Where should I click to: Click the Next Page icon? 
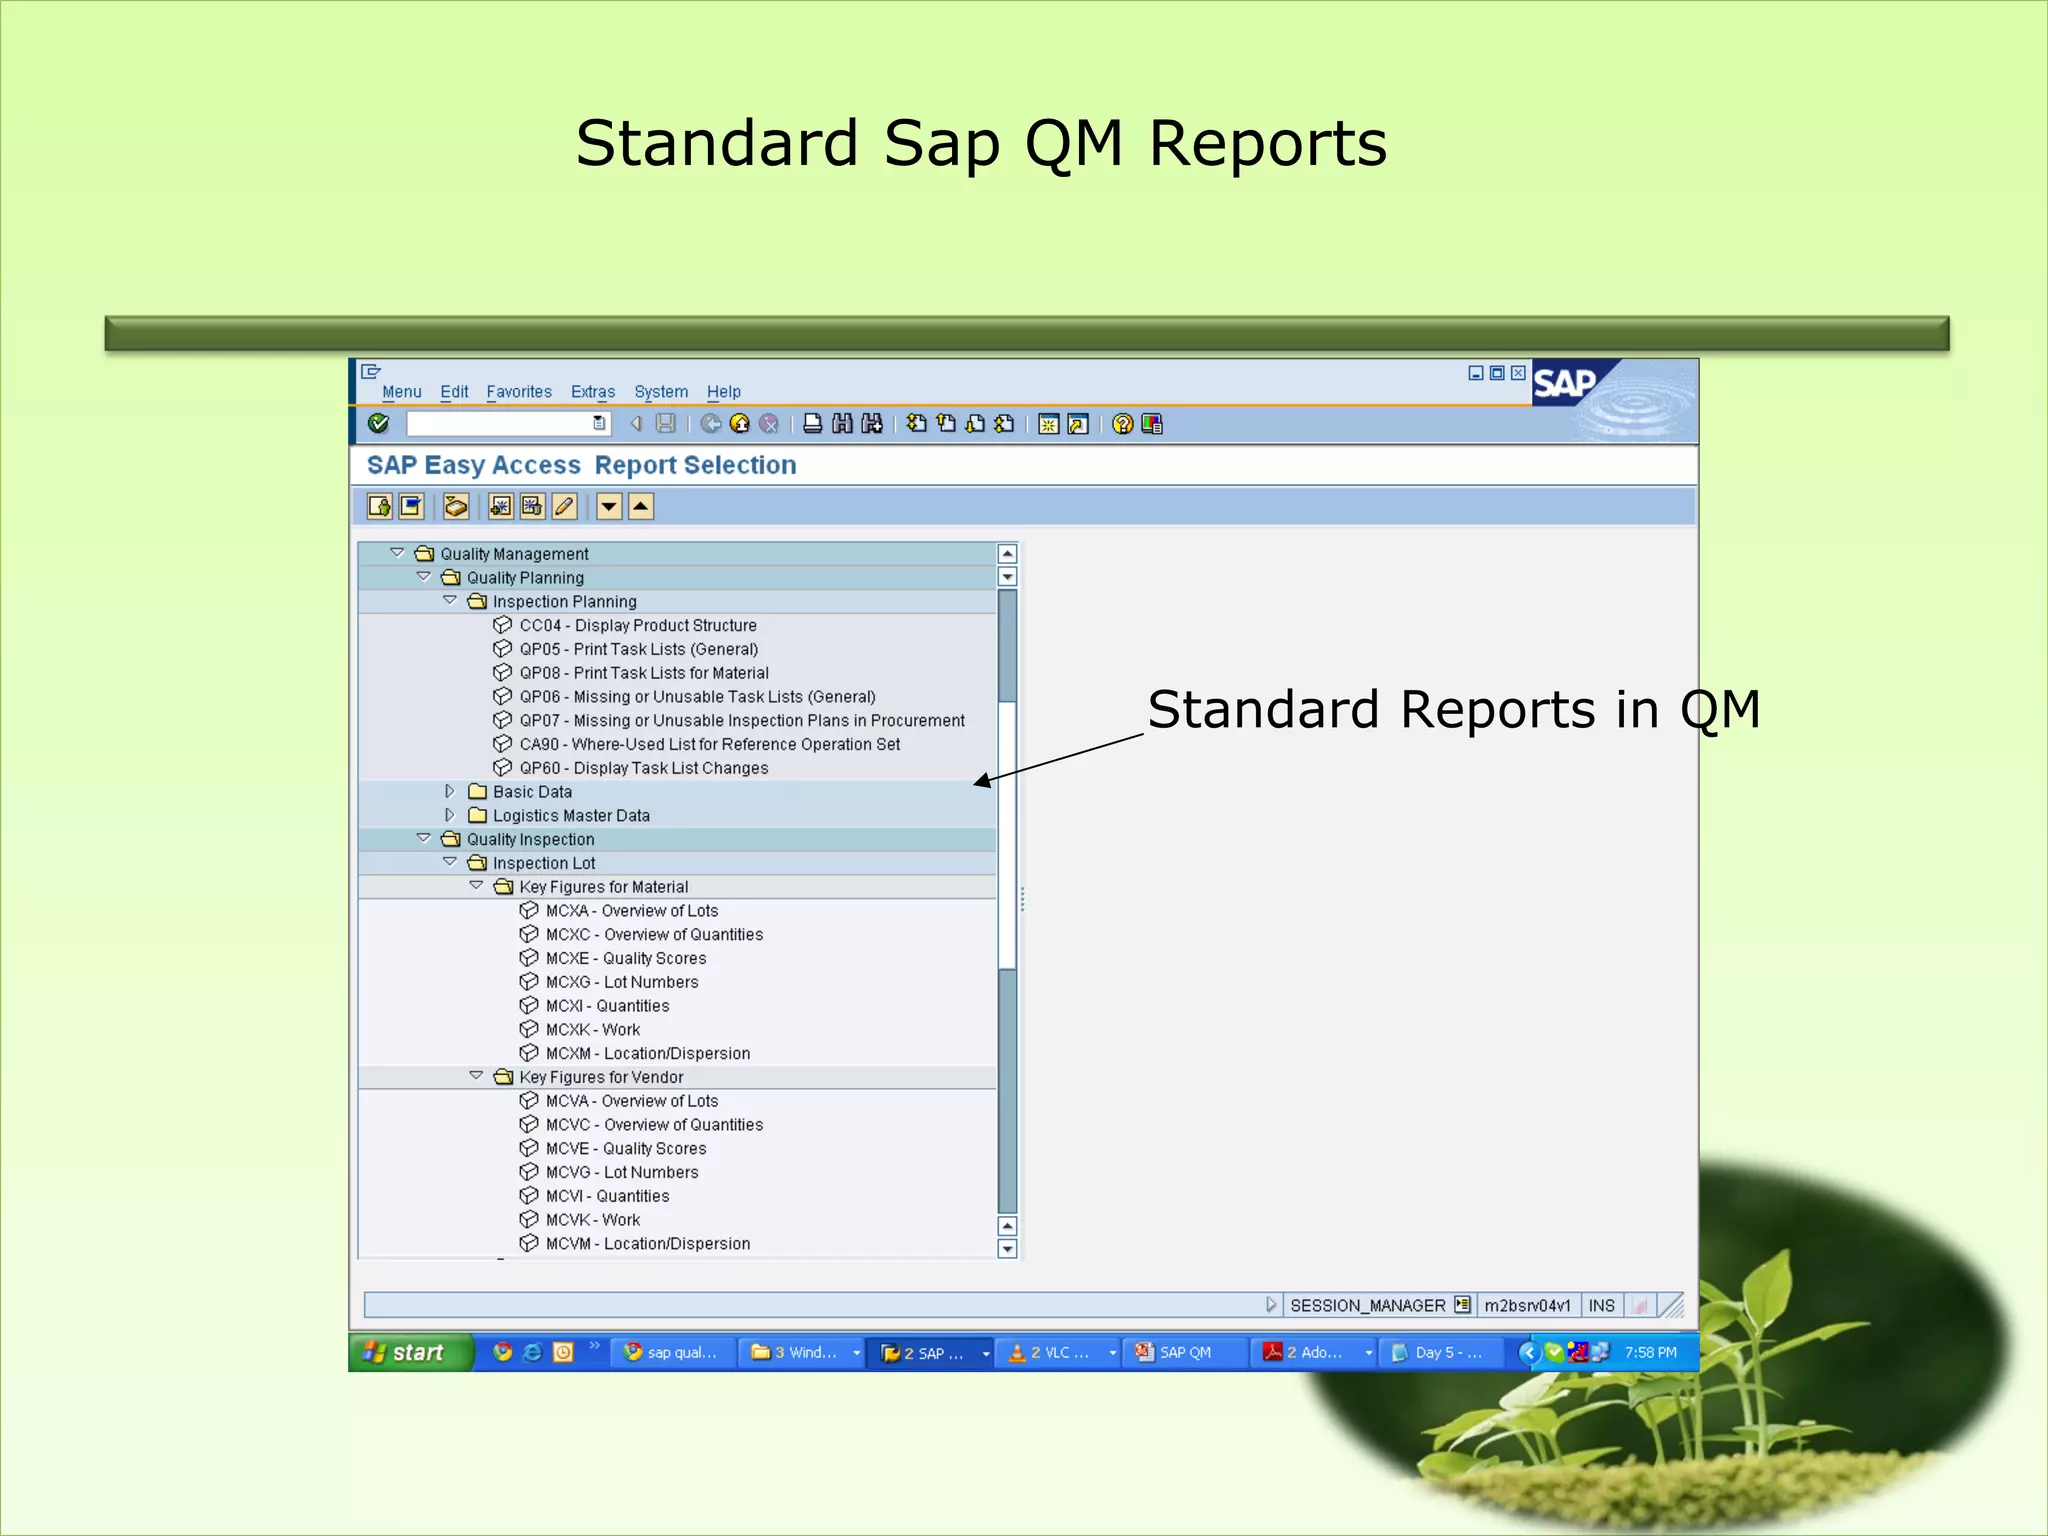pyautogui.click(x=975, y=424)
